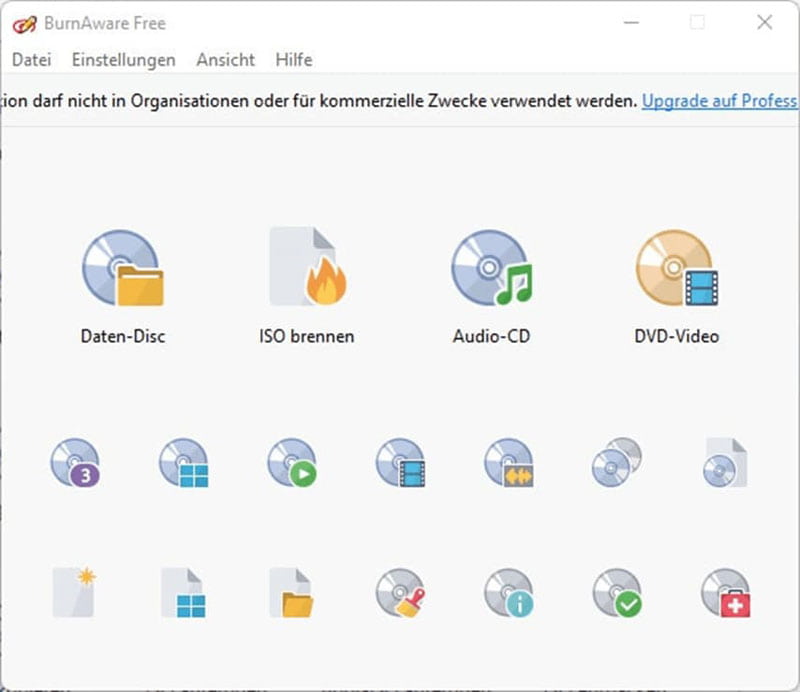Open the copy-to-ISO icon showing disc on document

point(725,462)
